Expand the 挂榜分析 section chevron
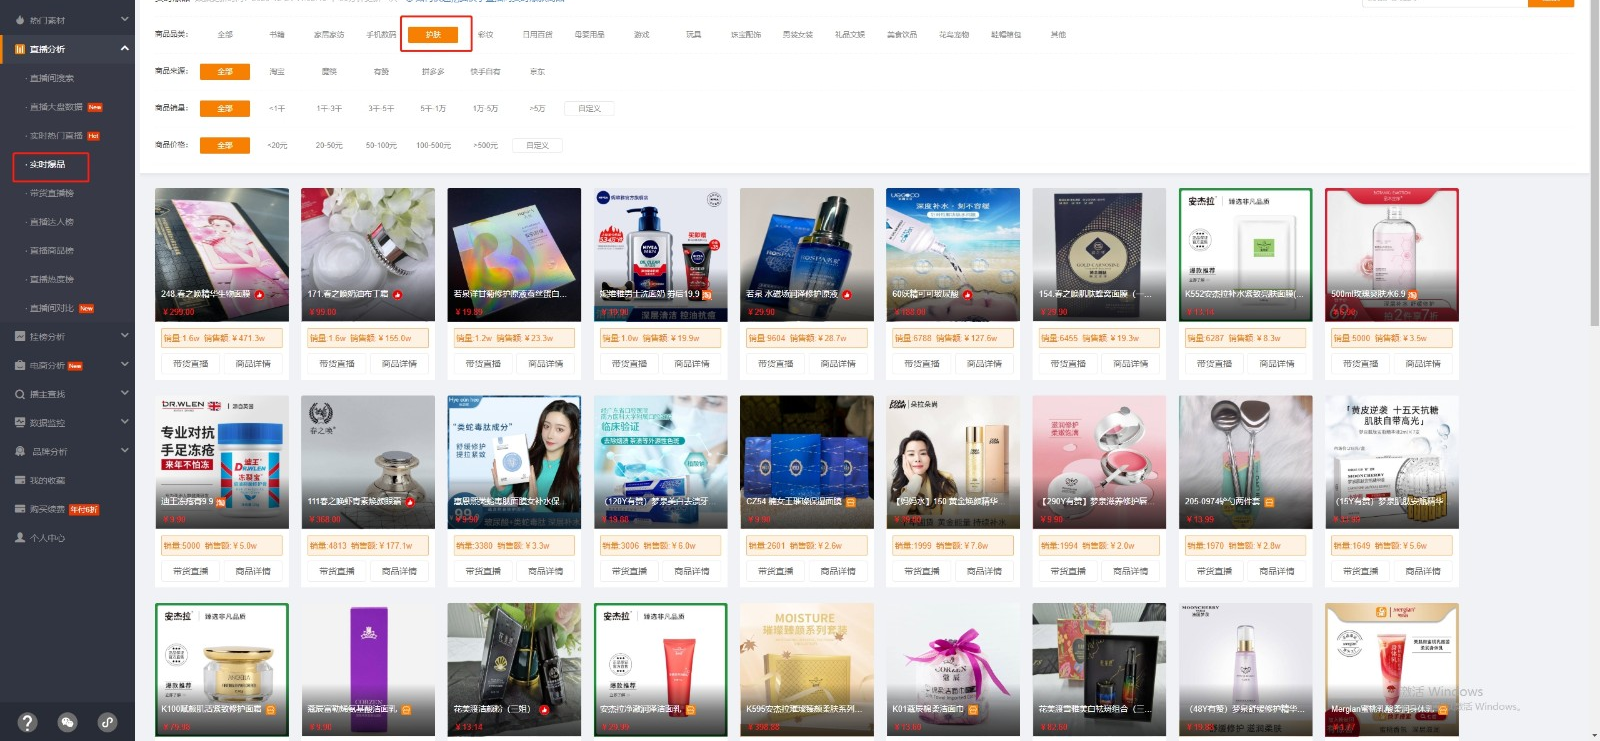 [125, 335]
